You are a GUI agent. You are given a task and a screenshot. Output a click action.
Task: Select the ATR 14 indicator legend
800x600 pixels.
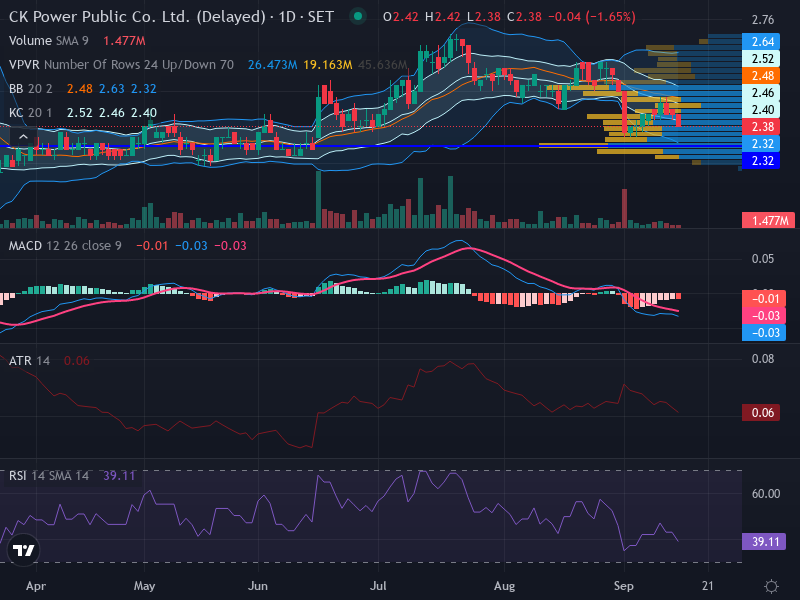[x=29, y=361]
